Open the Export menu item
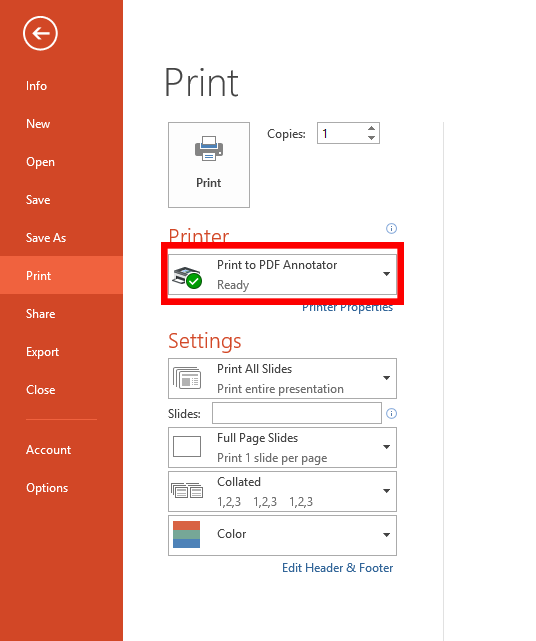The width and height of the screenshot is (536, 641). [x=43, y=352]
